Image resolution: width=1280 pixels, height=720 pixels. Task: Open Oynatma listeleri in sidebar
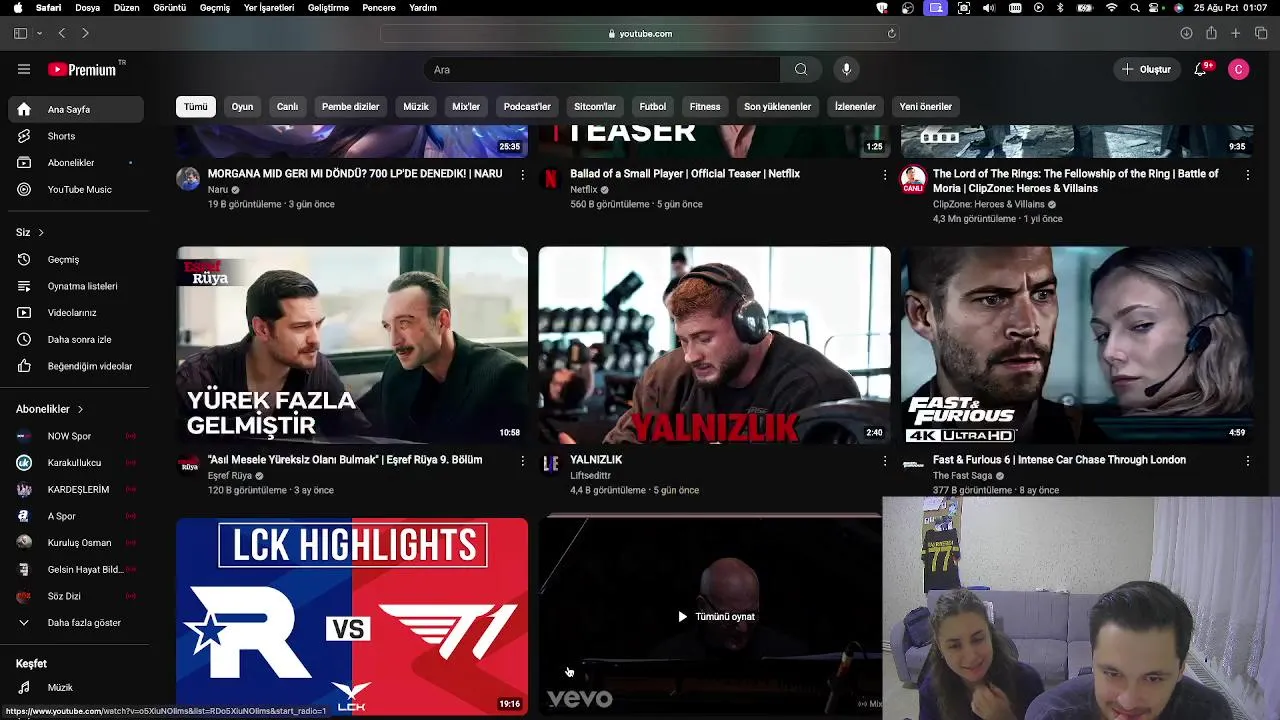point(76,286)
